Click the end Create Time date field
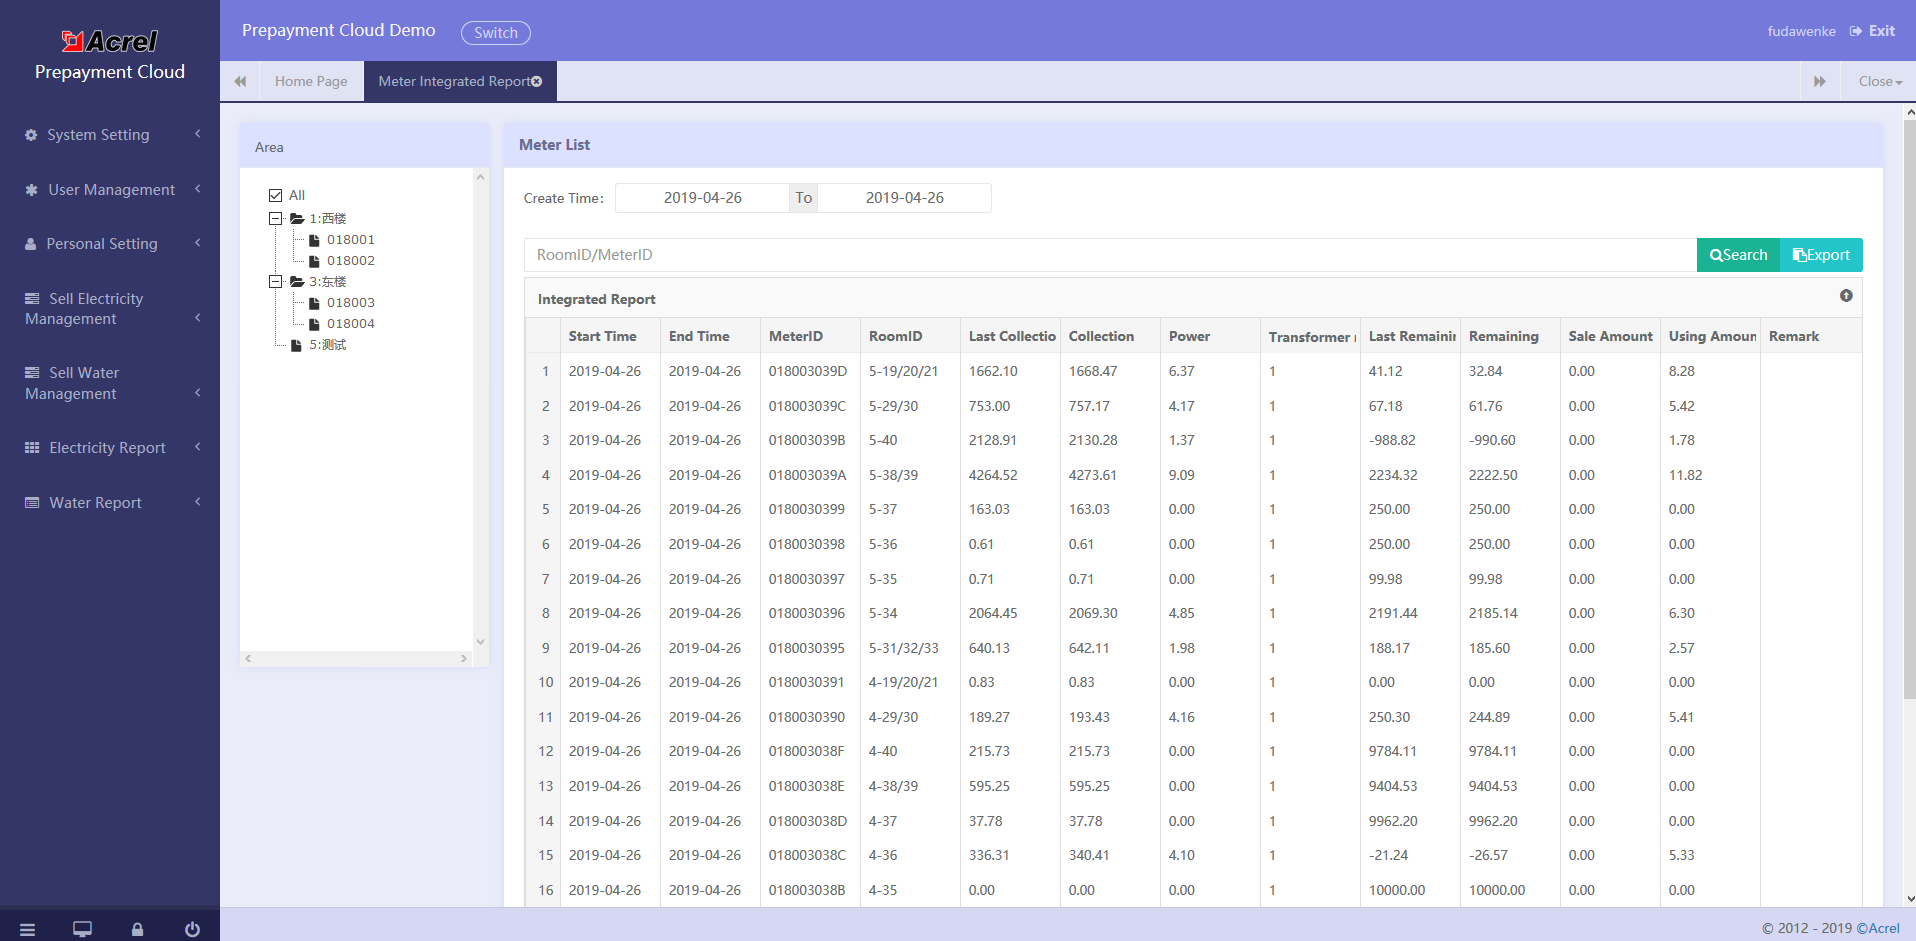The image size is (1916, 941). pyautogui.click(x=904, y=198)
